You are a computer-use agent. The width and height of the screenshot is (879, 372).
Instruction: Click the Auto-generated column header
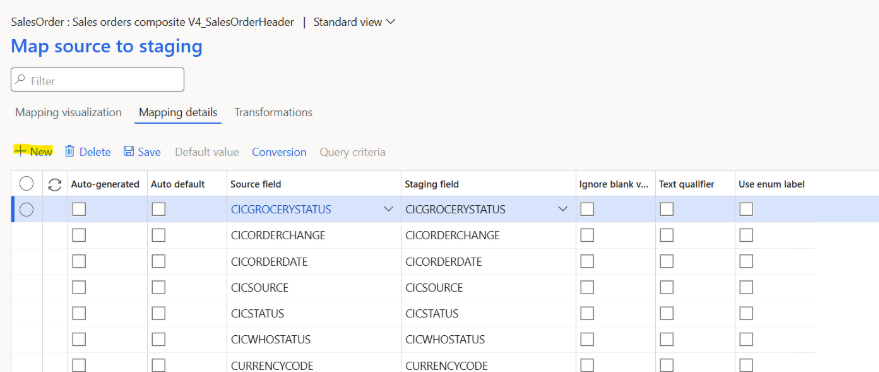click(x=105, y=184)
